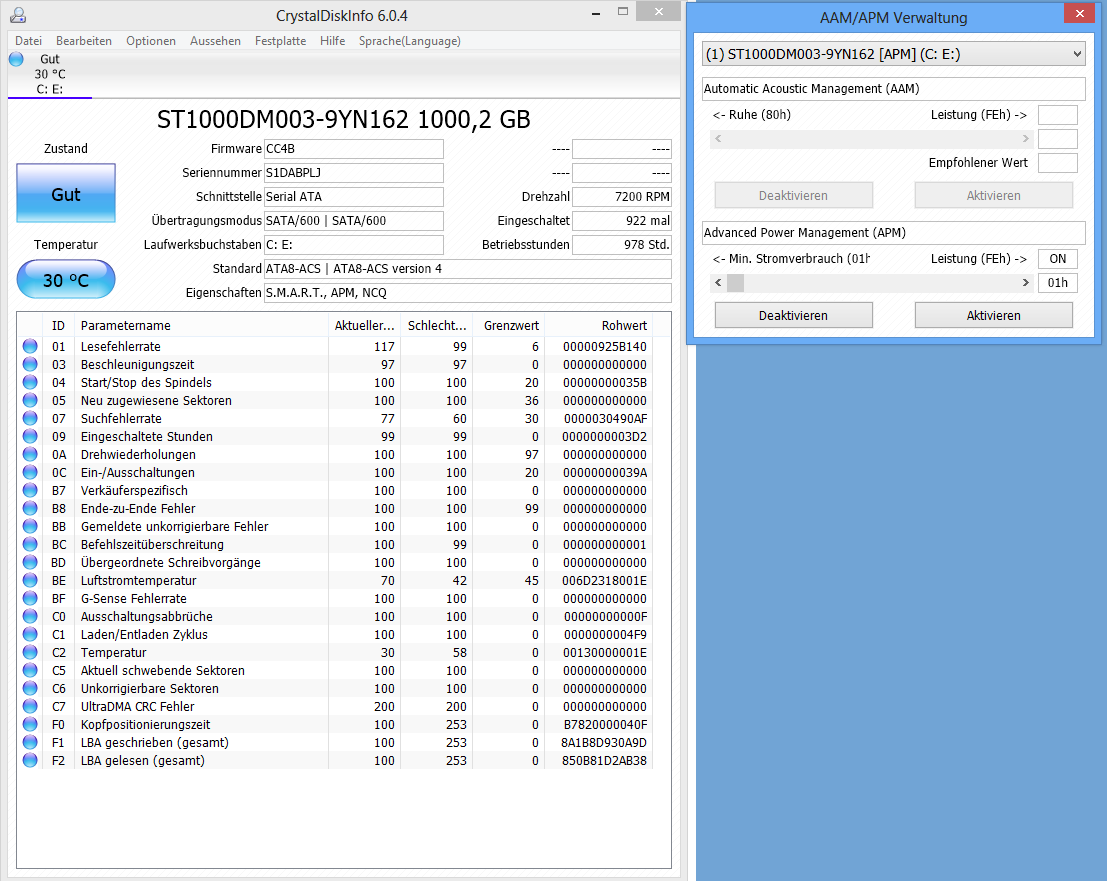Click the ID column header
The height and width of the screenshot is (881, 1107).
[58, 325]
